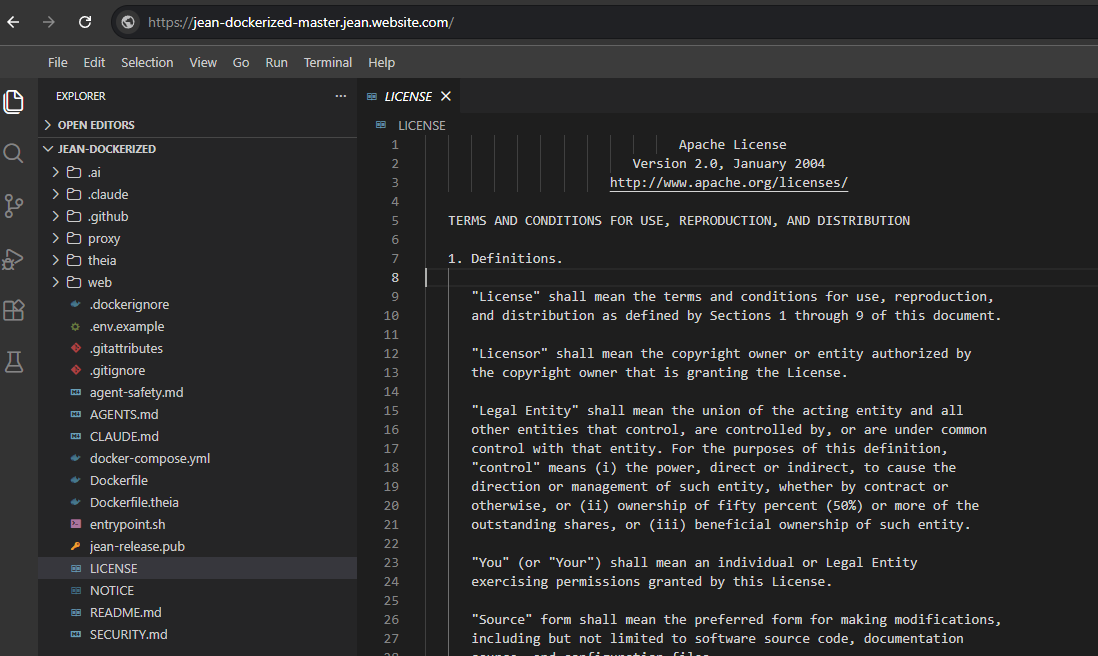Click the EXPLORER panel title
Image resolution: width=1098 pixels, height=656 pixels.
pyautogui.click(x=81, y=96)
